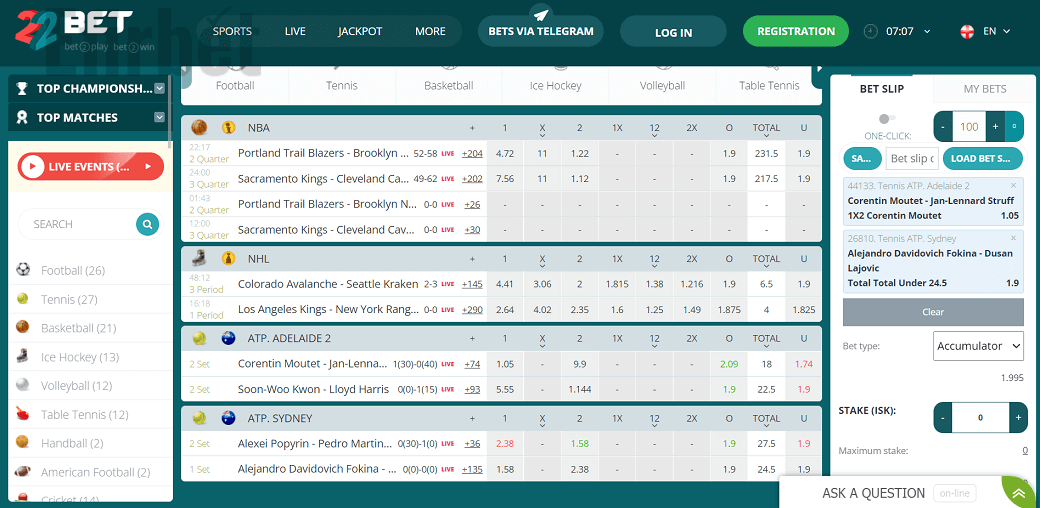Image resolution: width=1040 pixels, height=508 pixels.
Task: Click the sidebar SEARCH input field
Action: (x=76, y=224)
